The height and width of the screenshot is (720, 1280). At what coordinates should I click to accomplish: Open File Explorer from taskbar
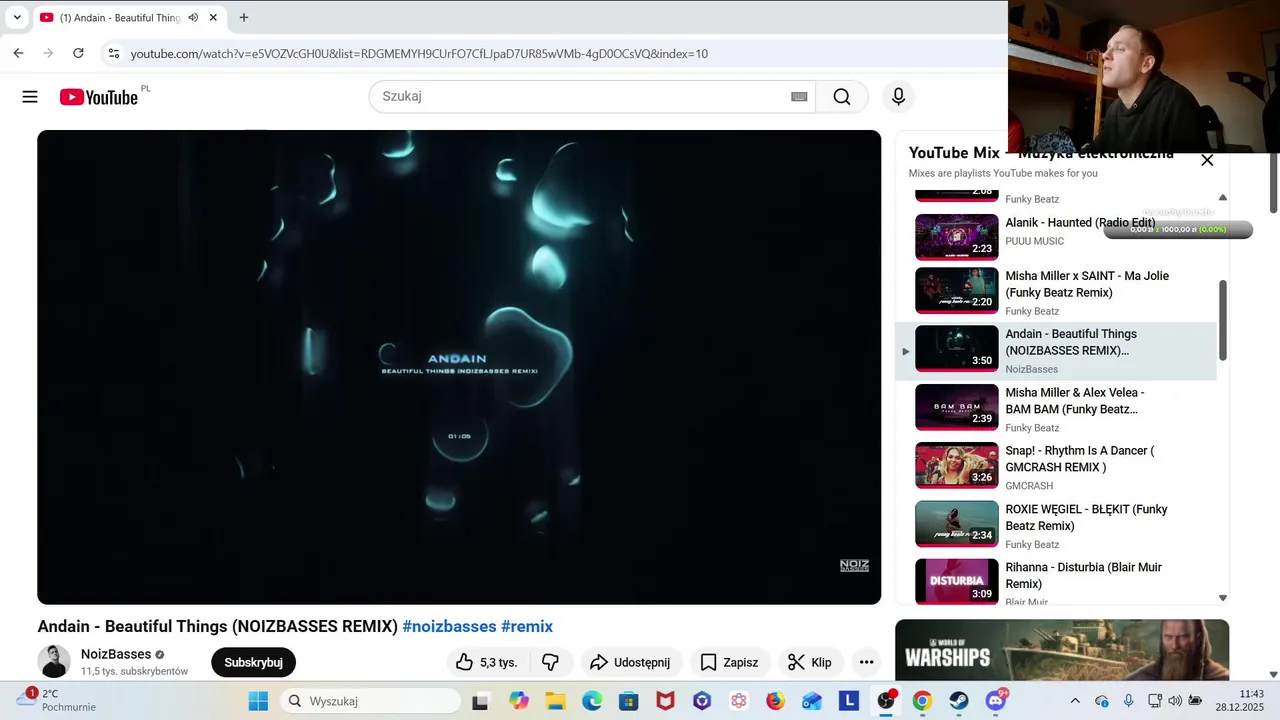555,701
